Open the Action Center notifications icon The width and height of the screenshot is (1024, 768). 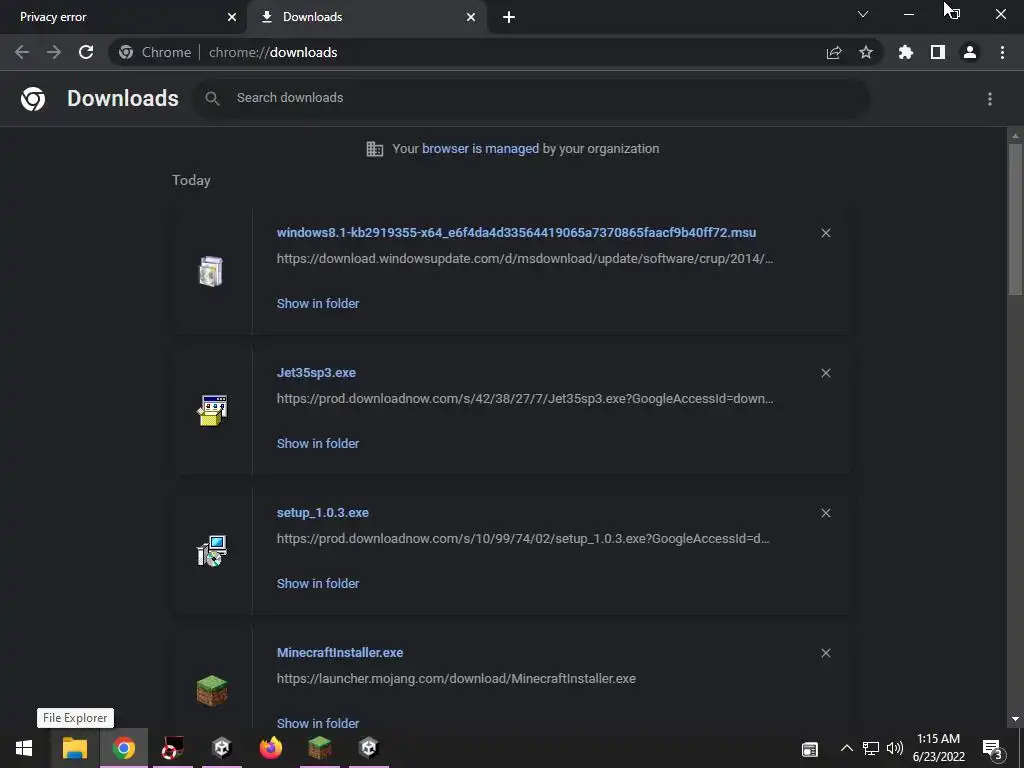[993, 749]
